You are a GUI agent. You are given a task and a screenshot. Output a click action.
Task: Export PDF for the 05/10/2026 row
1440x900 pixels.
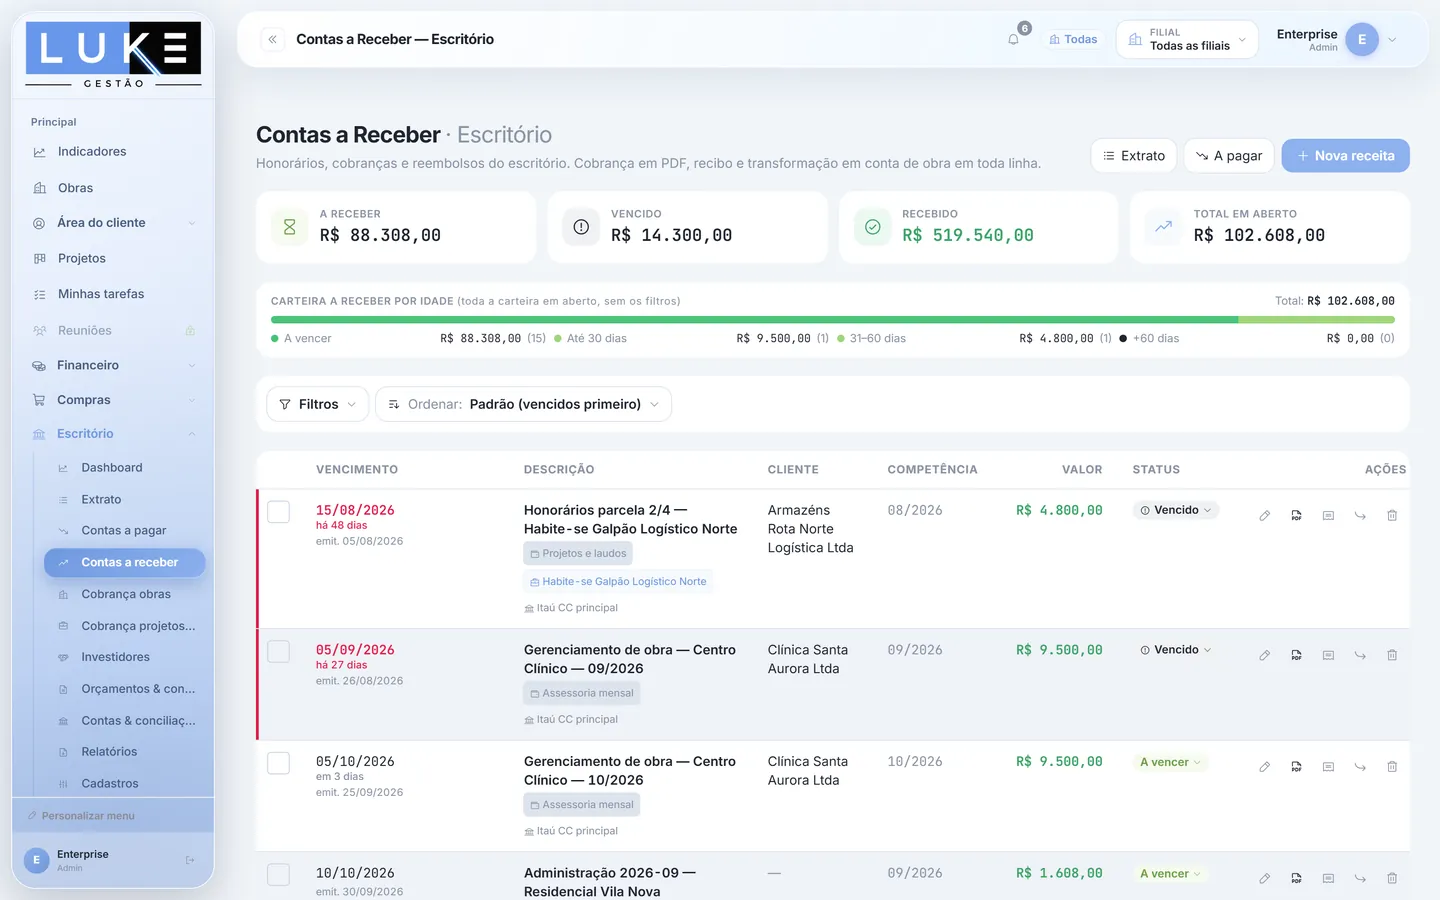point(1297,767)
